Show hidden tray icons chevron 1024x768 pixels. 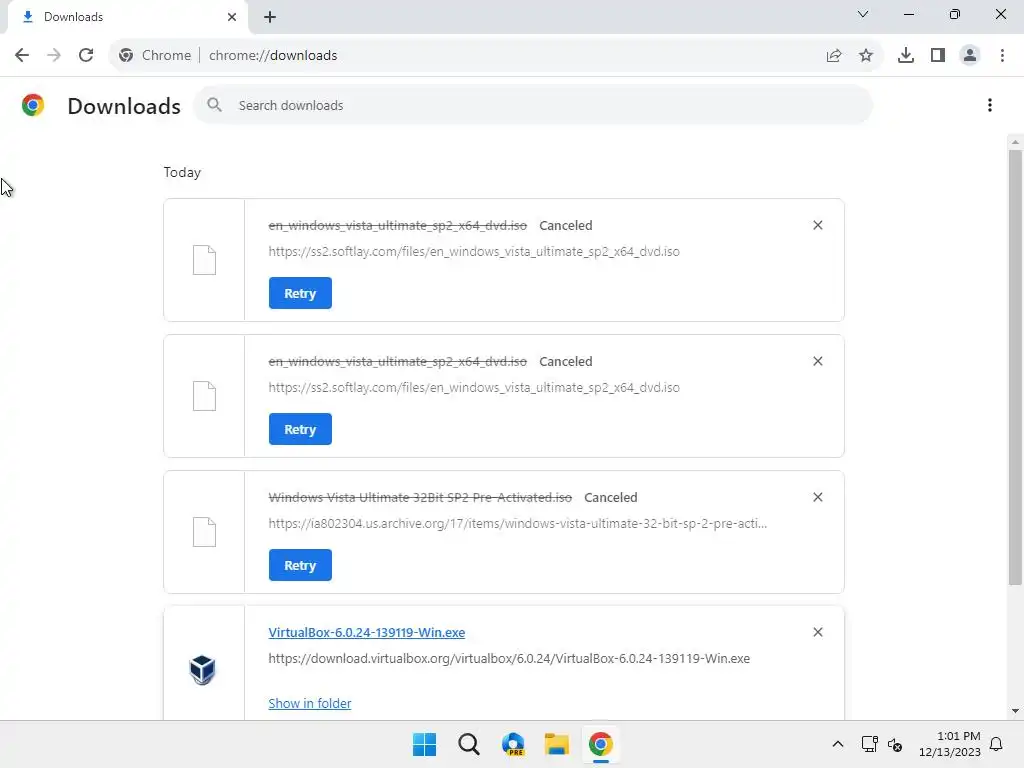(x=838, y=744)
